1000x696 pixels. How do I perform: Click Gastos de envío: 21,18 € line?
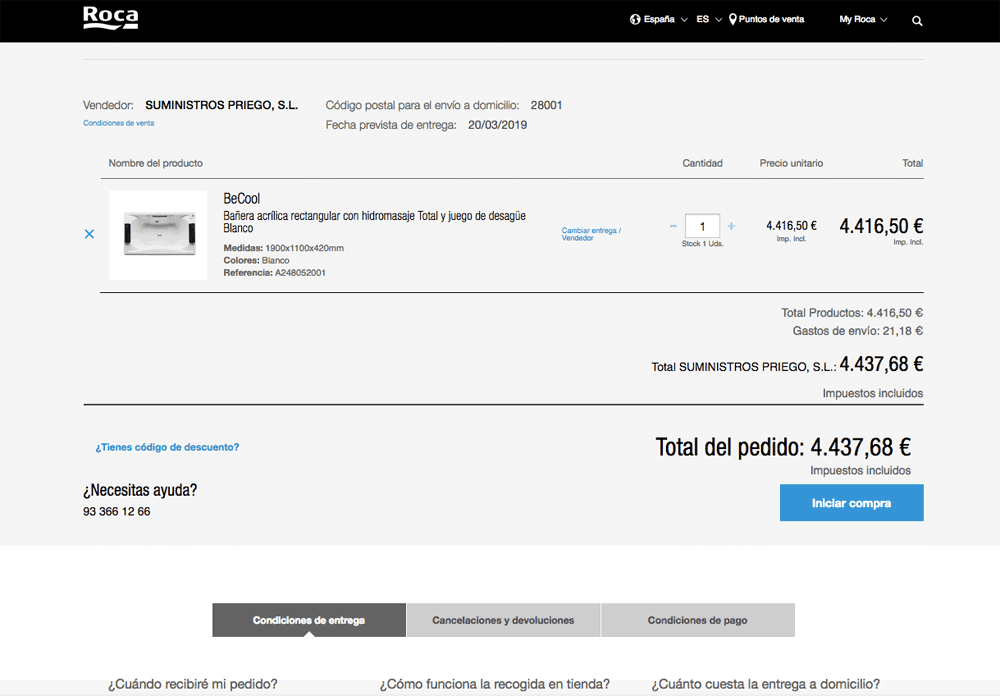click(858, 331)
